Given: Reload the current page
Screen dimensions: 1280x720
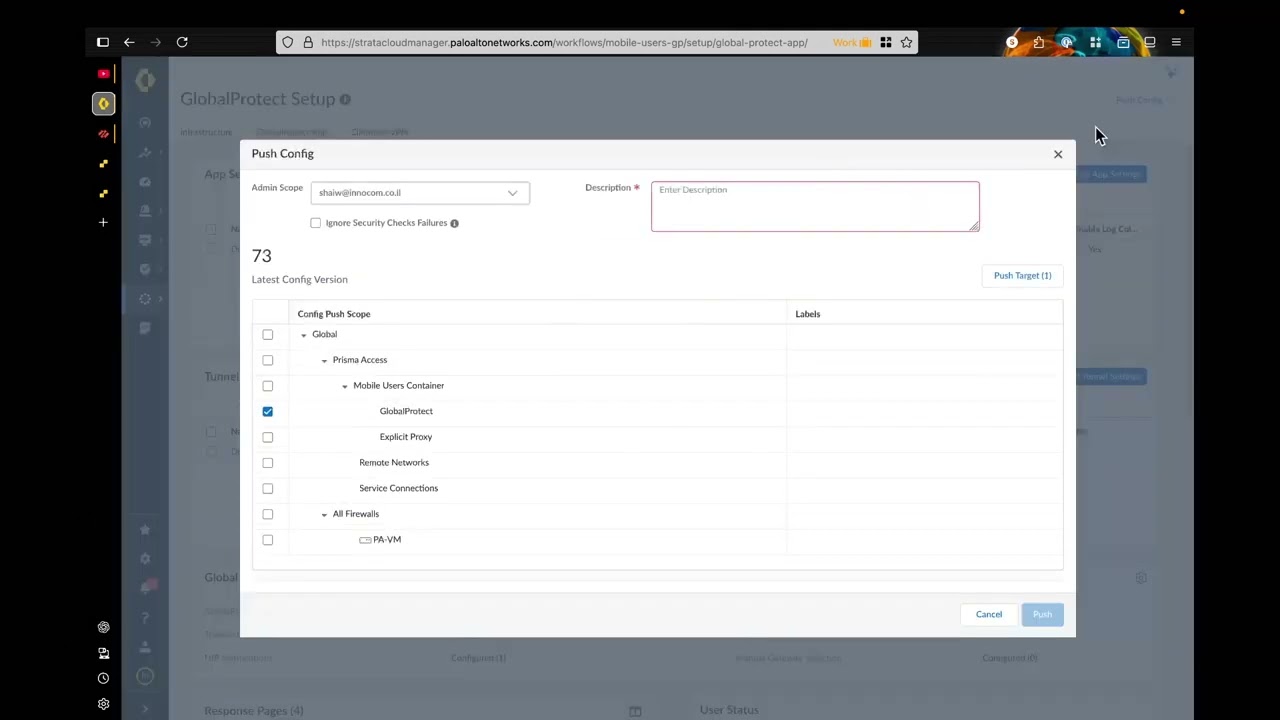Looking at the screenshot, I should [x=182, y=42].
